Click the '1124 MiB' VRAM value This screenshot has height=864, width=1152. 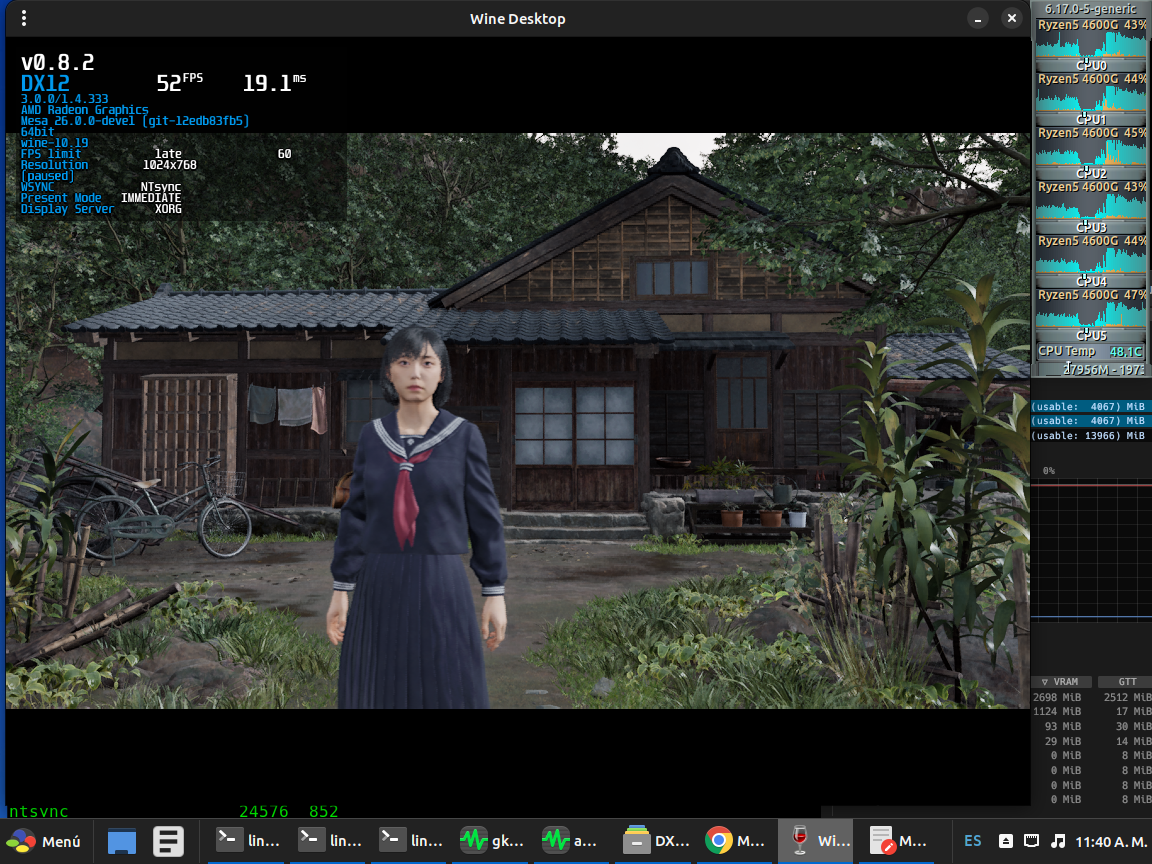click(x=1056, y=711)
